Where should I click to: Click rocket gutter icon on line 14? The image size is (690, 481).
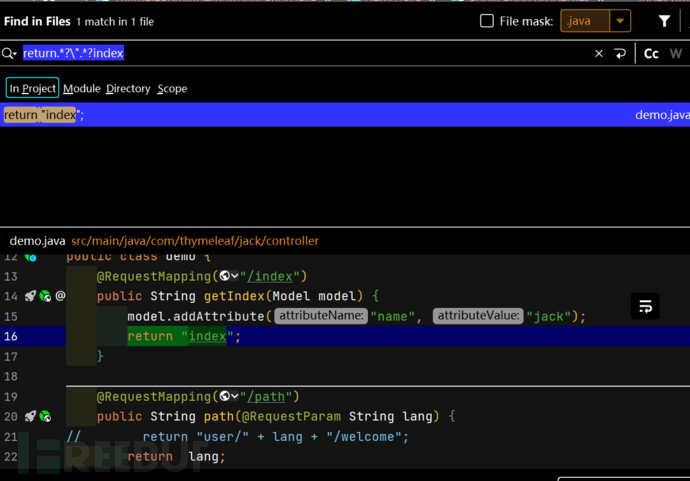(x=30, y=296)
